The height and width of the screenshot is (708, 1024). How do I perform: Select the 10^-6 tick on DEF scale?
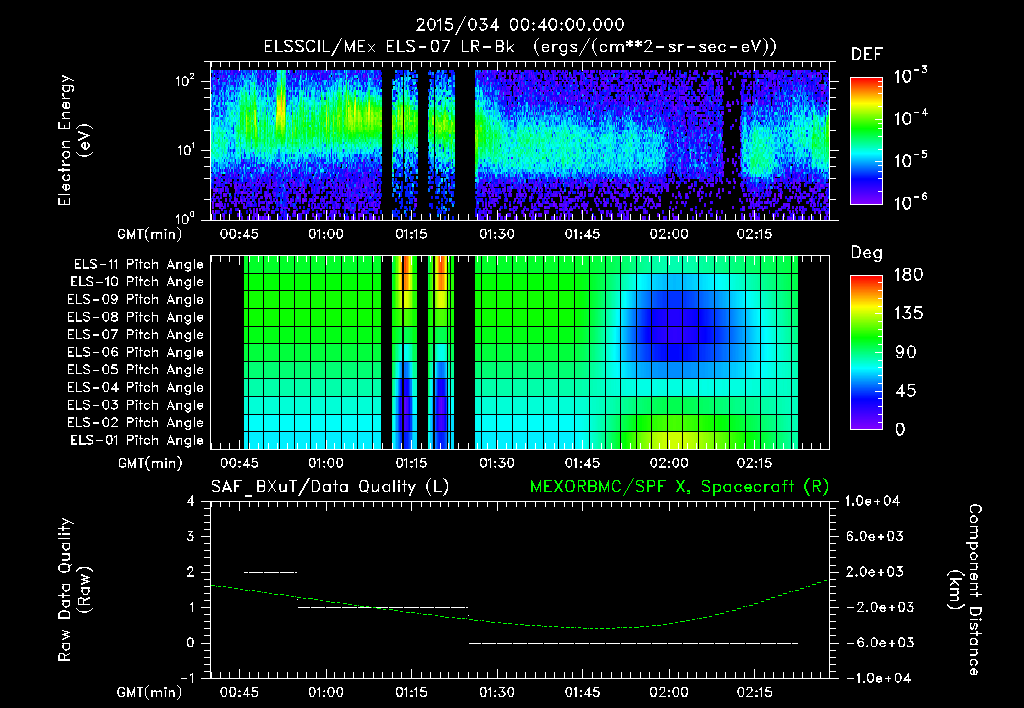tap(910, 202)
